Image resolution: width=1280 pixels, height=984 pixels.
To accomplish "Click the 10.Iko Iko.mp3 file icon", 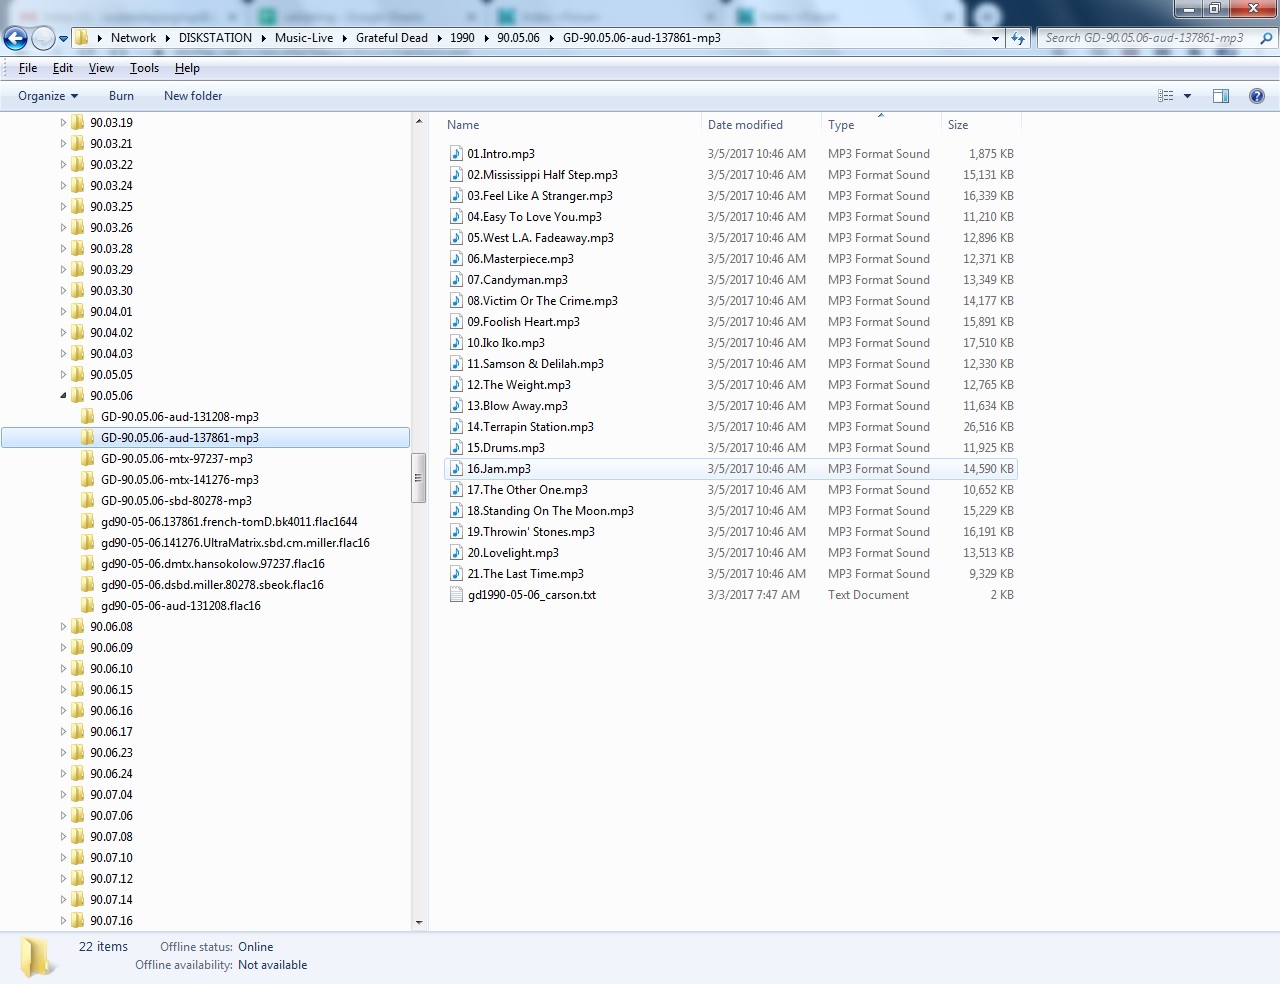I will coord(456,343).
